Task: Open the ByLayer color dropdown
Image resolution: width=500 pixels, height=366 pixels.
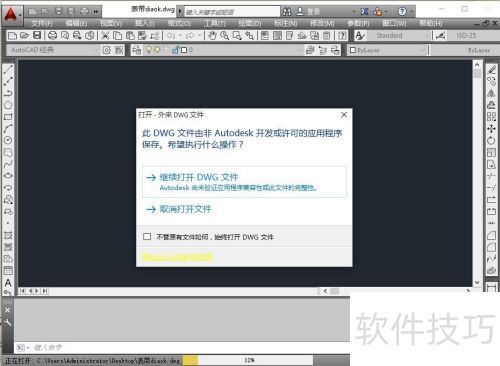Action: 388,50
